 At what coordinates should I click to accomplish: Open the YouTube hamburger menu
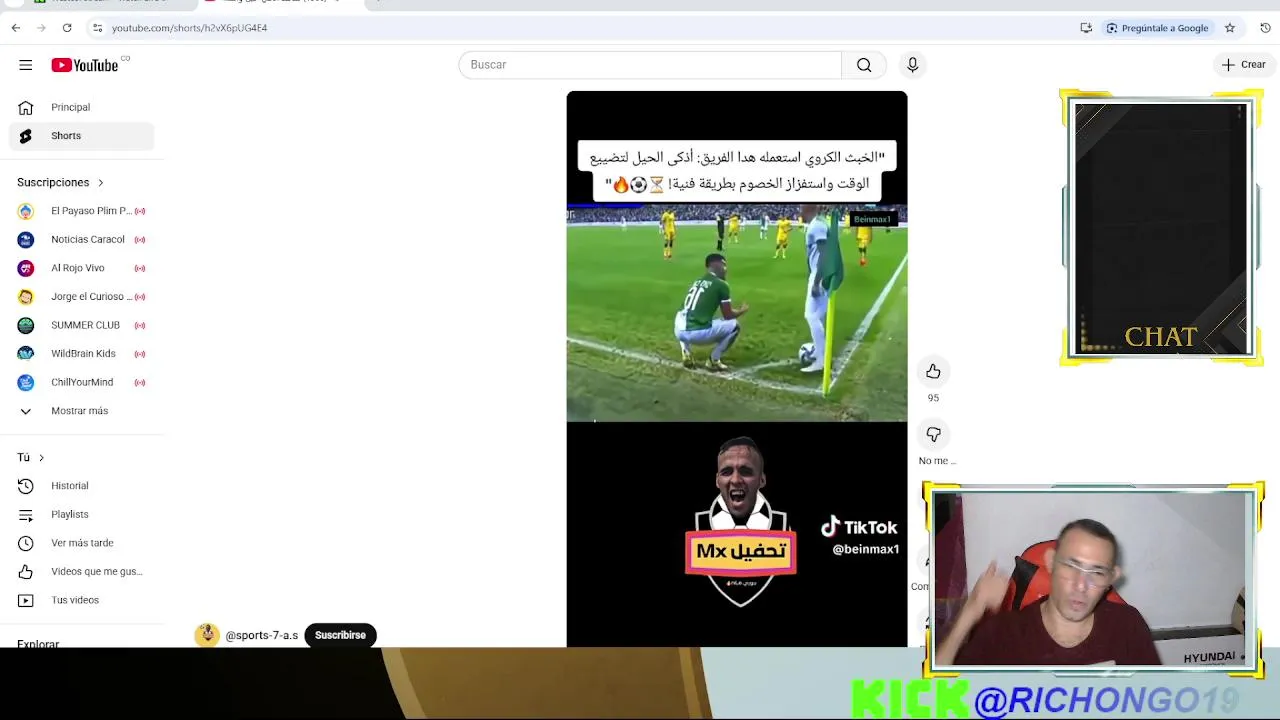tap(25, 65)
